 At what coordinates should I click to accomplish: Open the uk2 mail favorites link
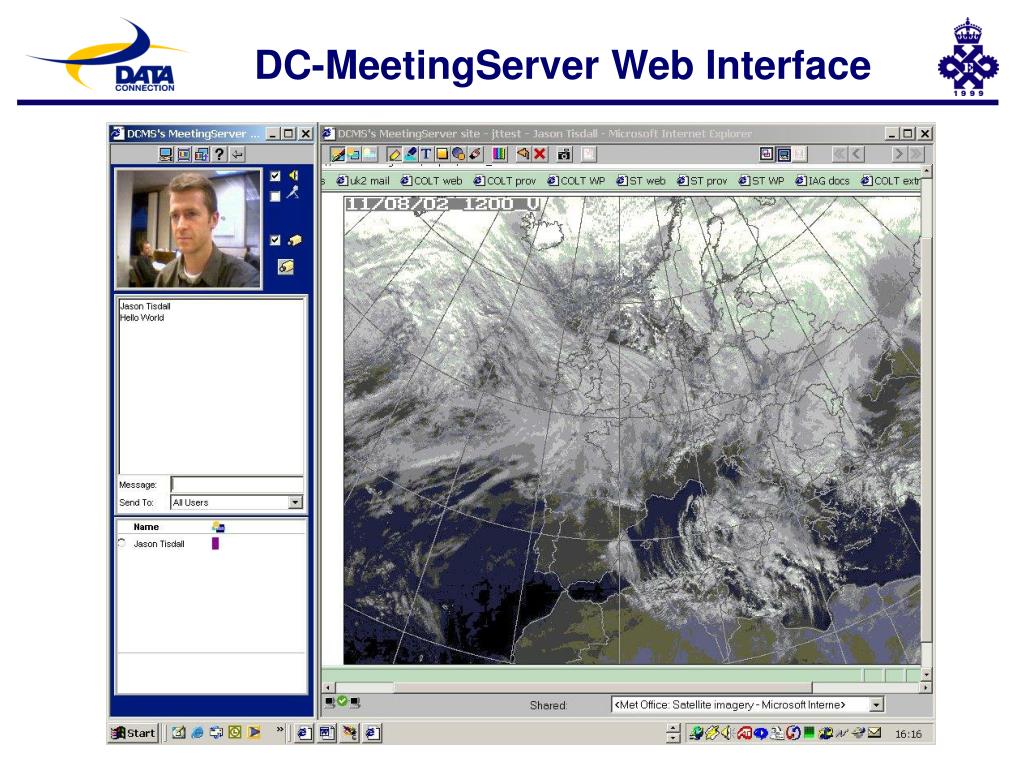[363, 181]
